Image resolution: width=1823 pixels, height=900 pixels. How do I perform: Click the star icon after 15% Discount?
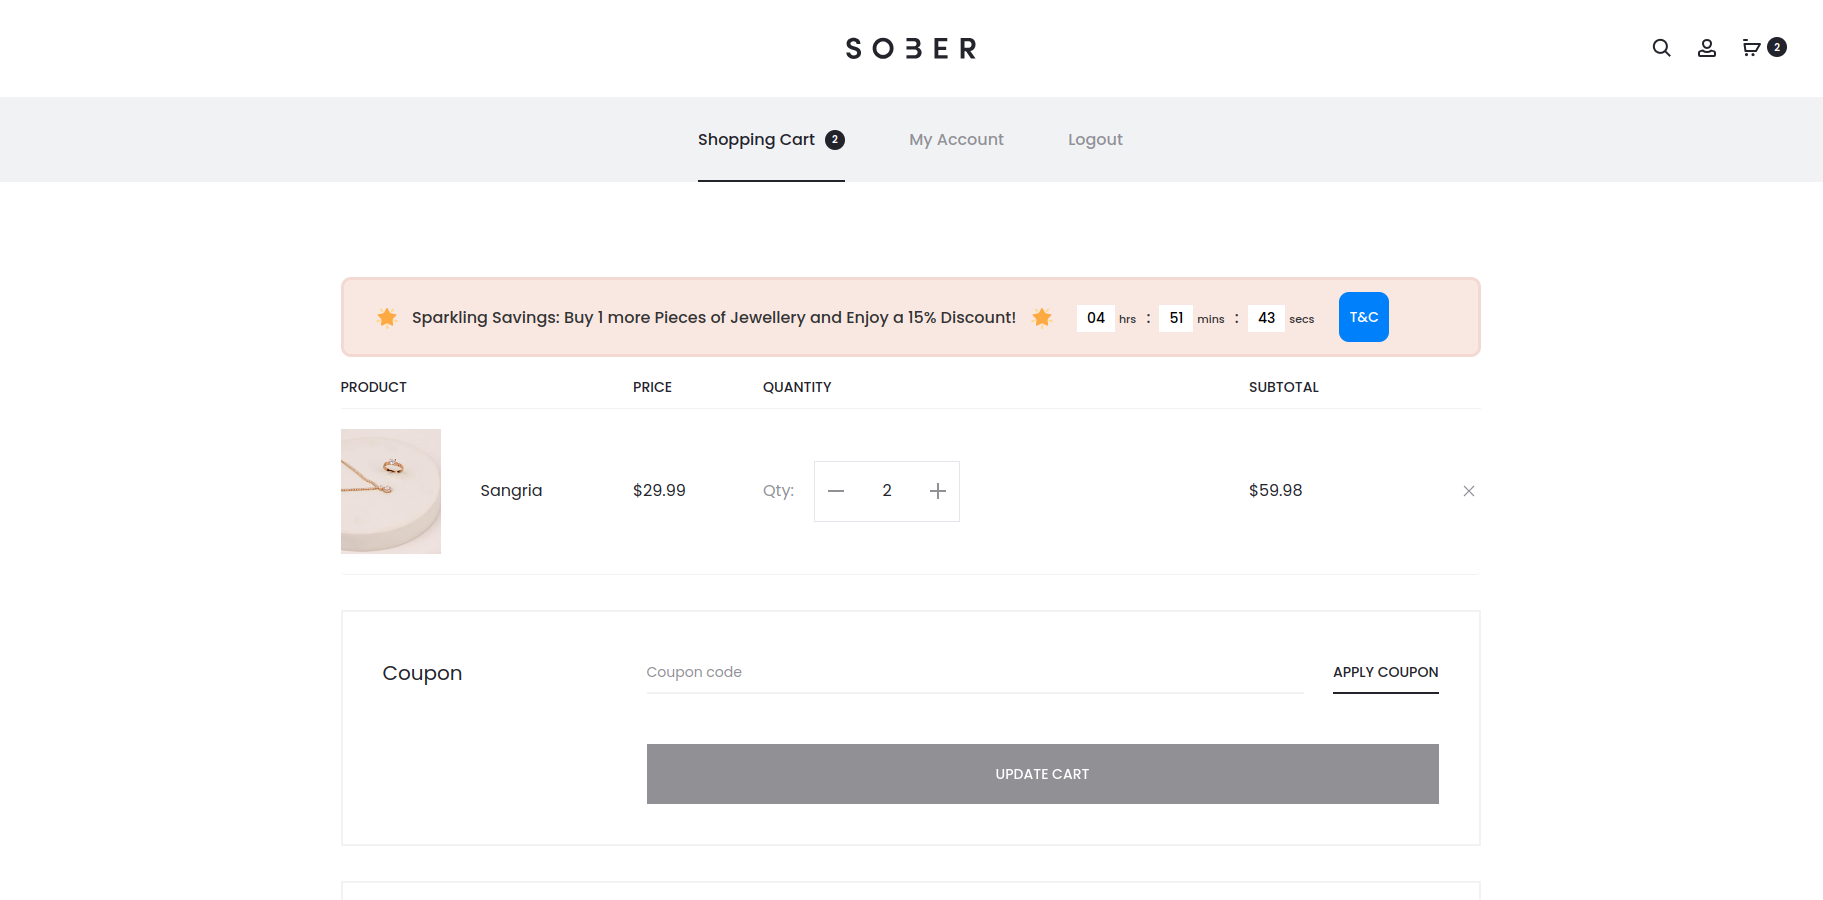1042,318
